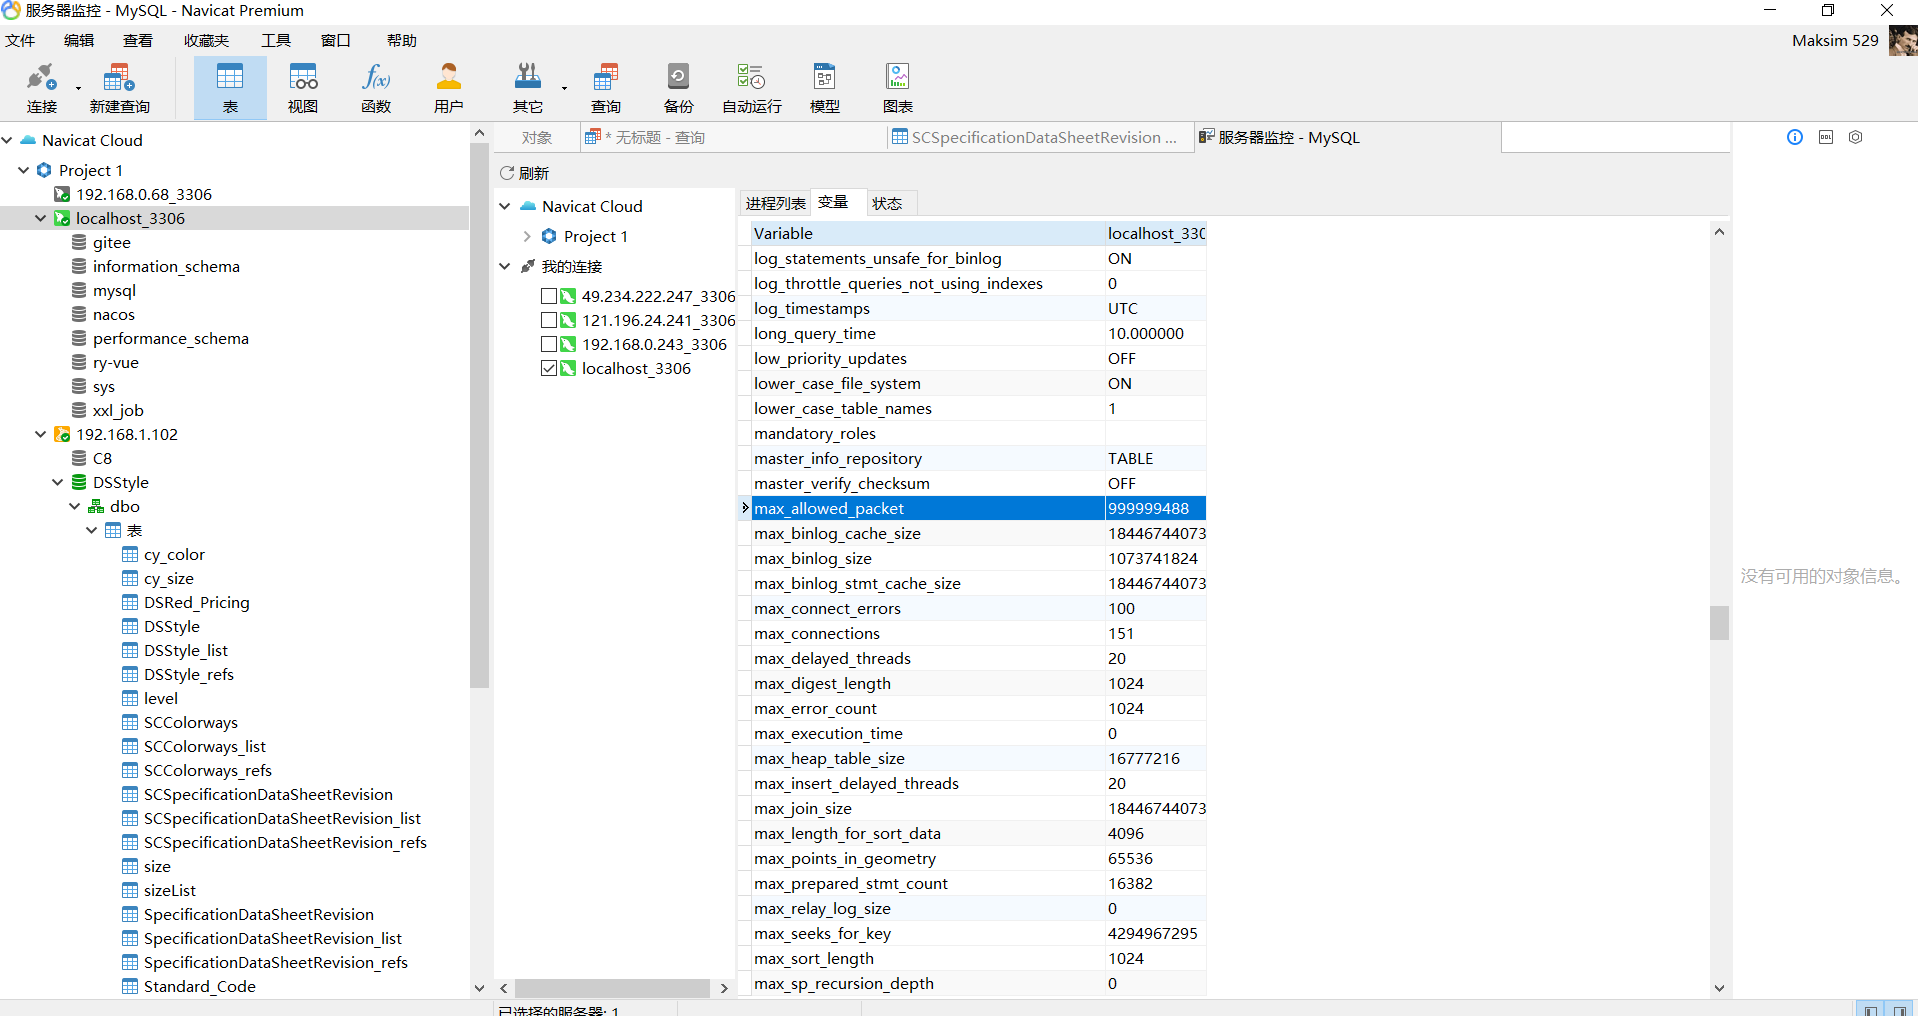Open the 表 (Tables) view in toolbar

[229, 87]
